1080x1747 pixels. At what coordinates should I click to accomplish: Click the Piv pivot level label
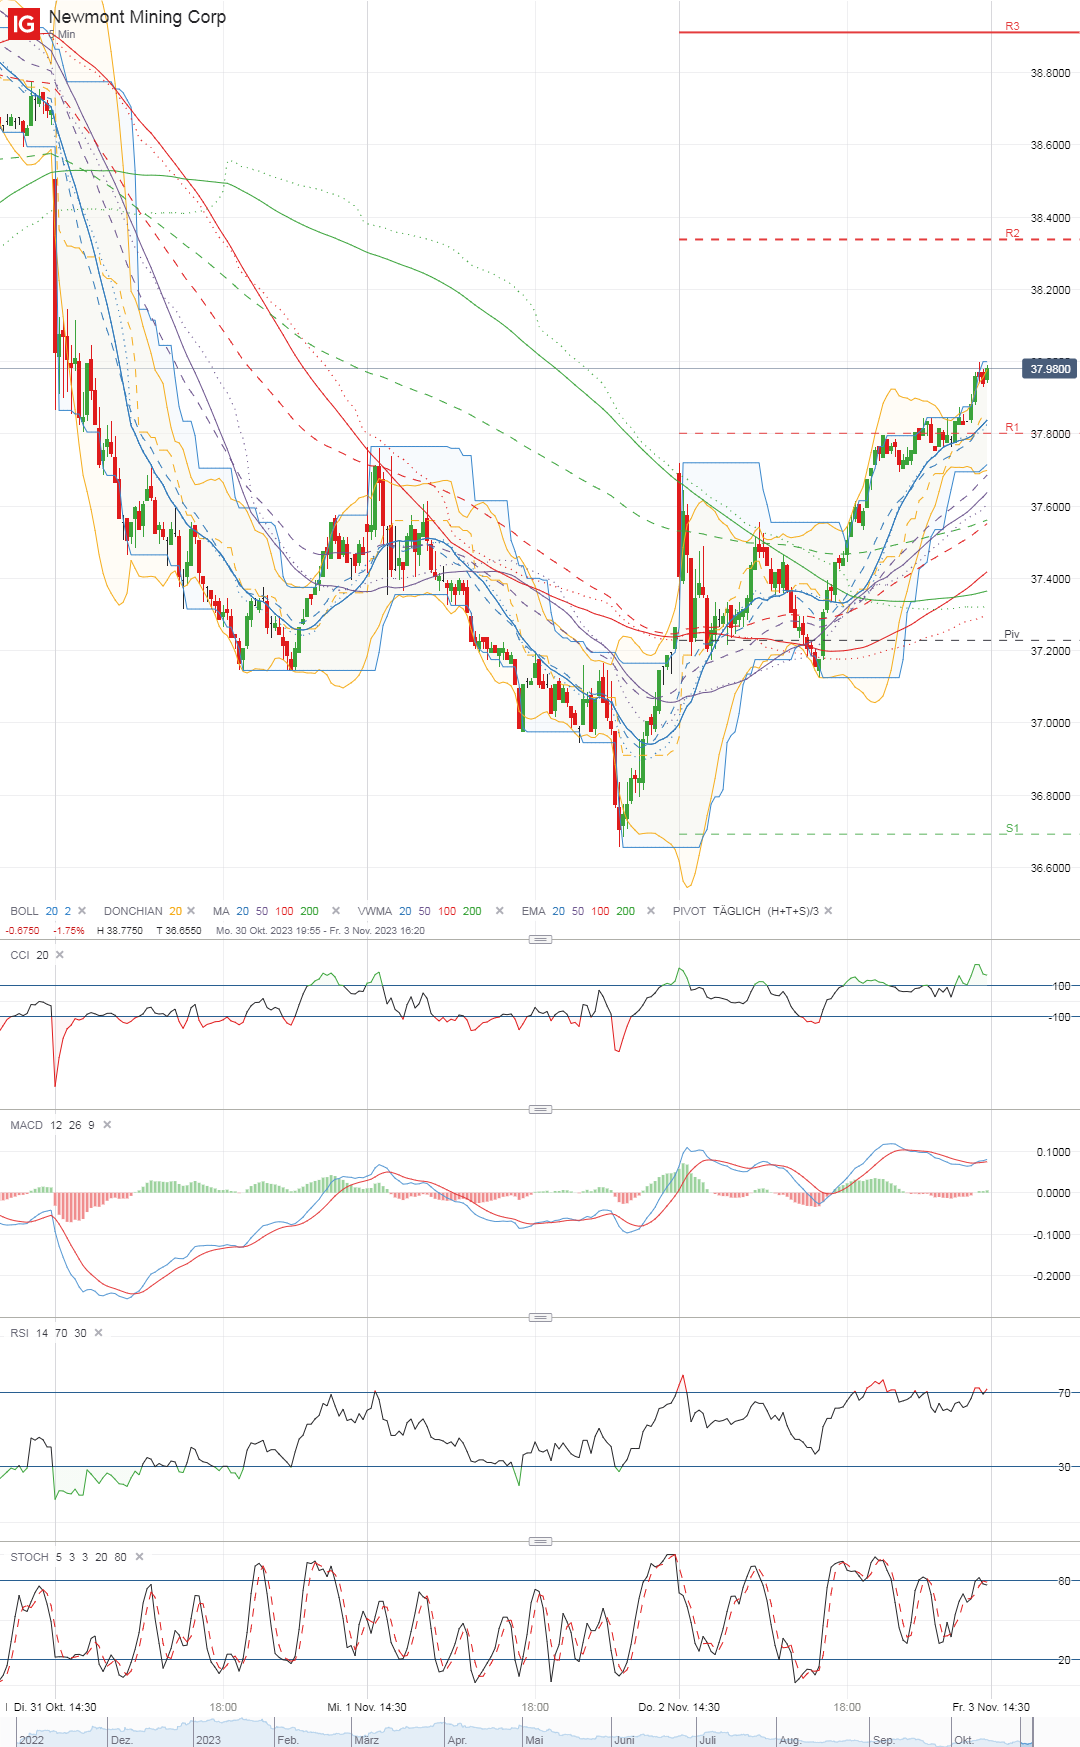coord(1012,634)
